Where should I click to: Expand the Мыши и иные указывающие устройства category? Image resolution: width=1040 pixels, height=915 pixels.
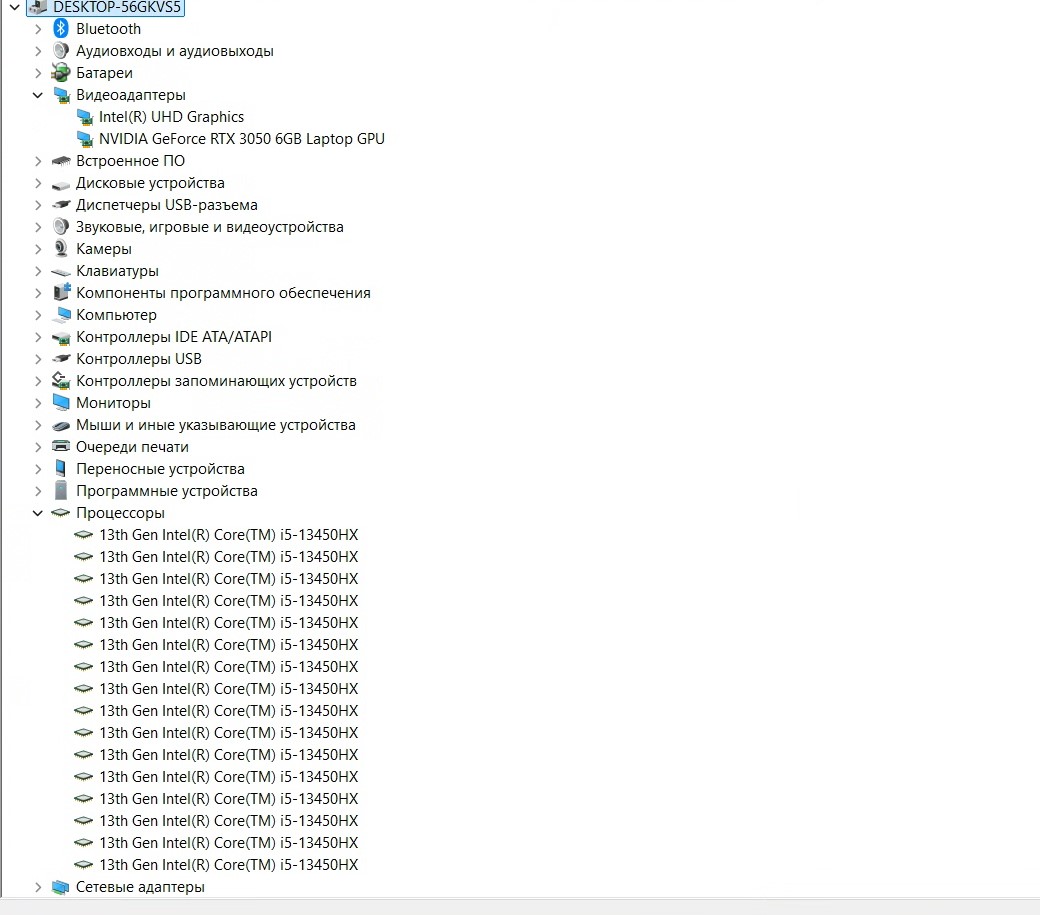point(38,425)
